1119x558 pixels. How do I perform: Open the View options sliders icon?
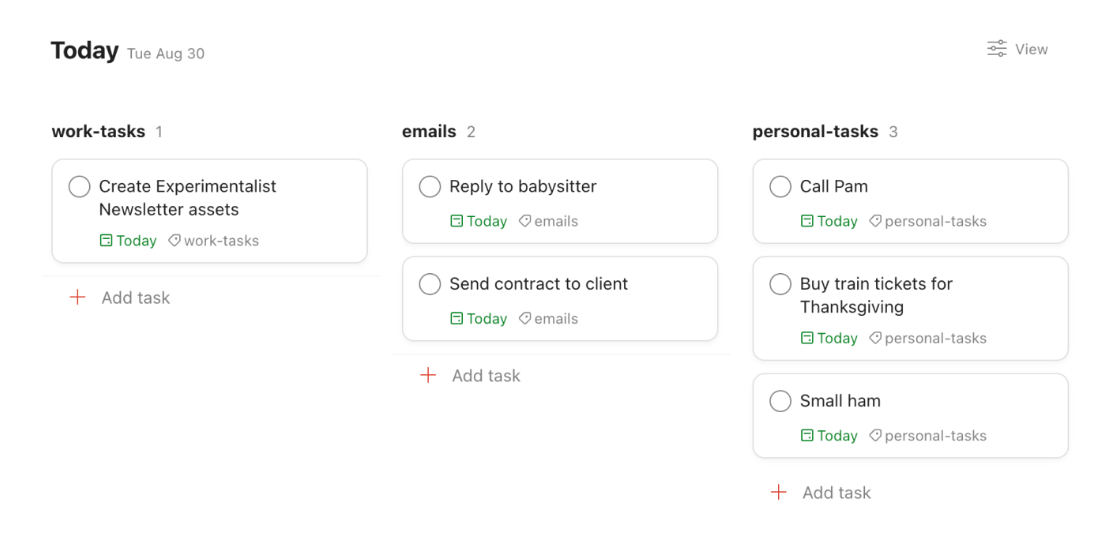[997, 49]
